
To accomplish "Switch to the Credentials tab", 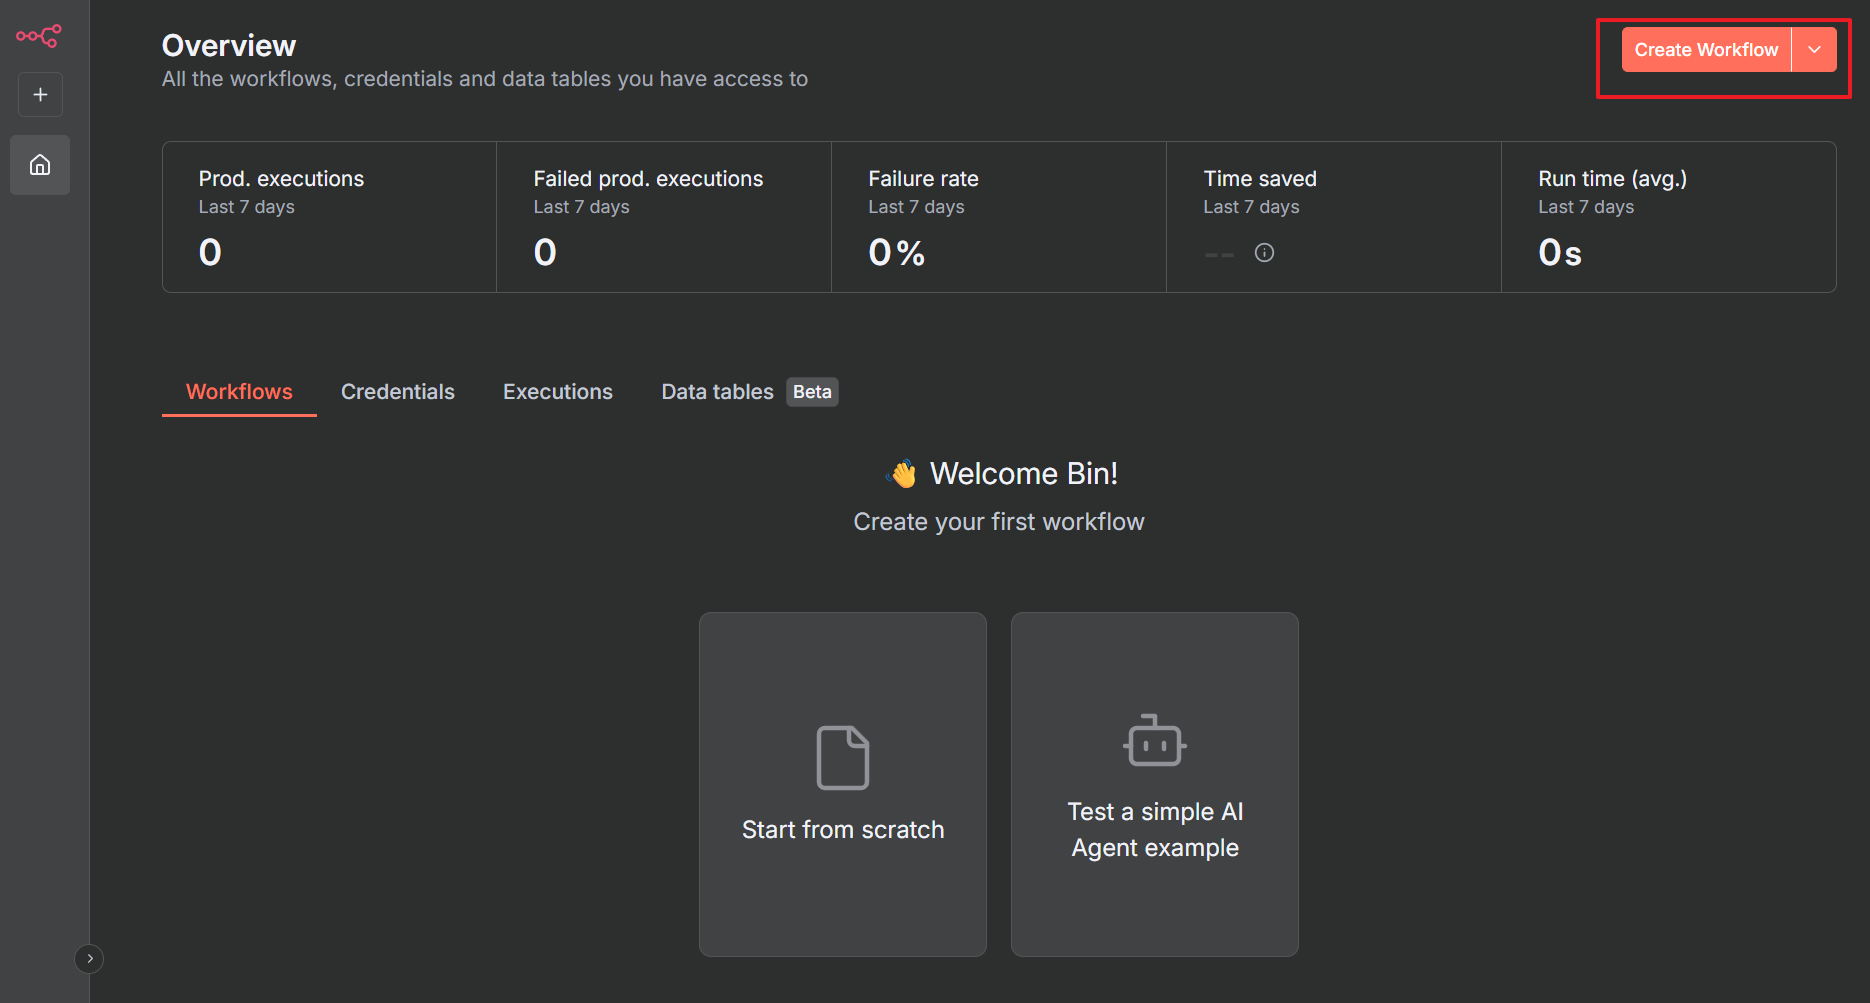I will (x=397, y=392).
